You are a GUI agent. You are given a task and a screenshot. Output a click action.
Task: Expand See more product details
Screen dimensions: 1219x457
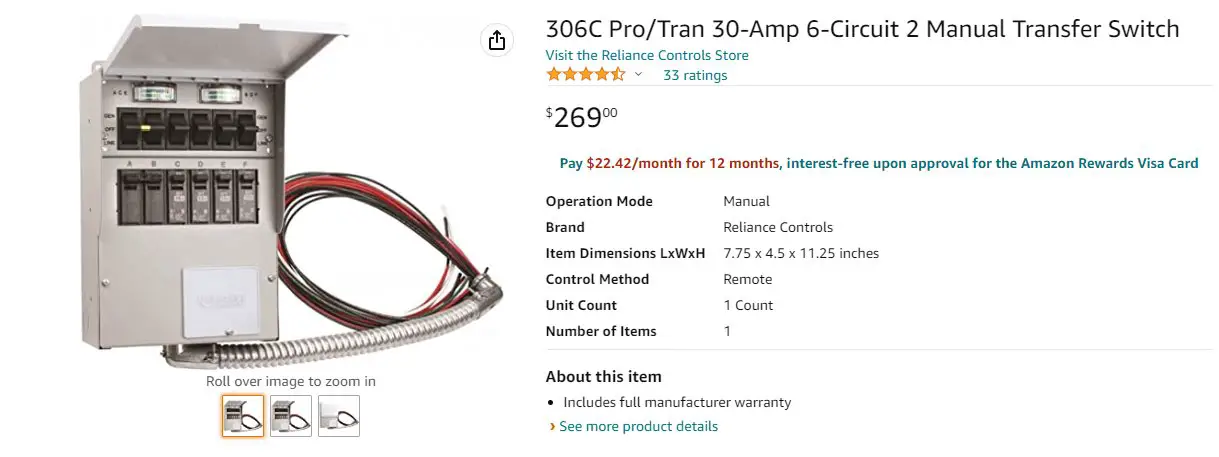click(x=638, y=426)
